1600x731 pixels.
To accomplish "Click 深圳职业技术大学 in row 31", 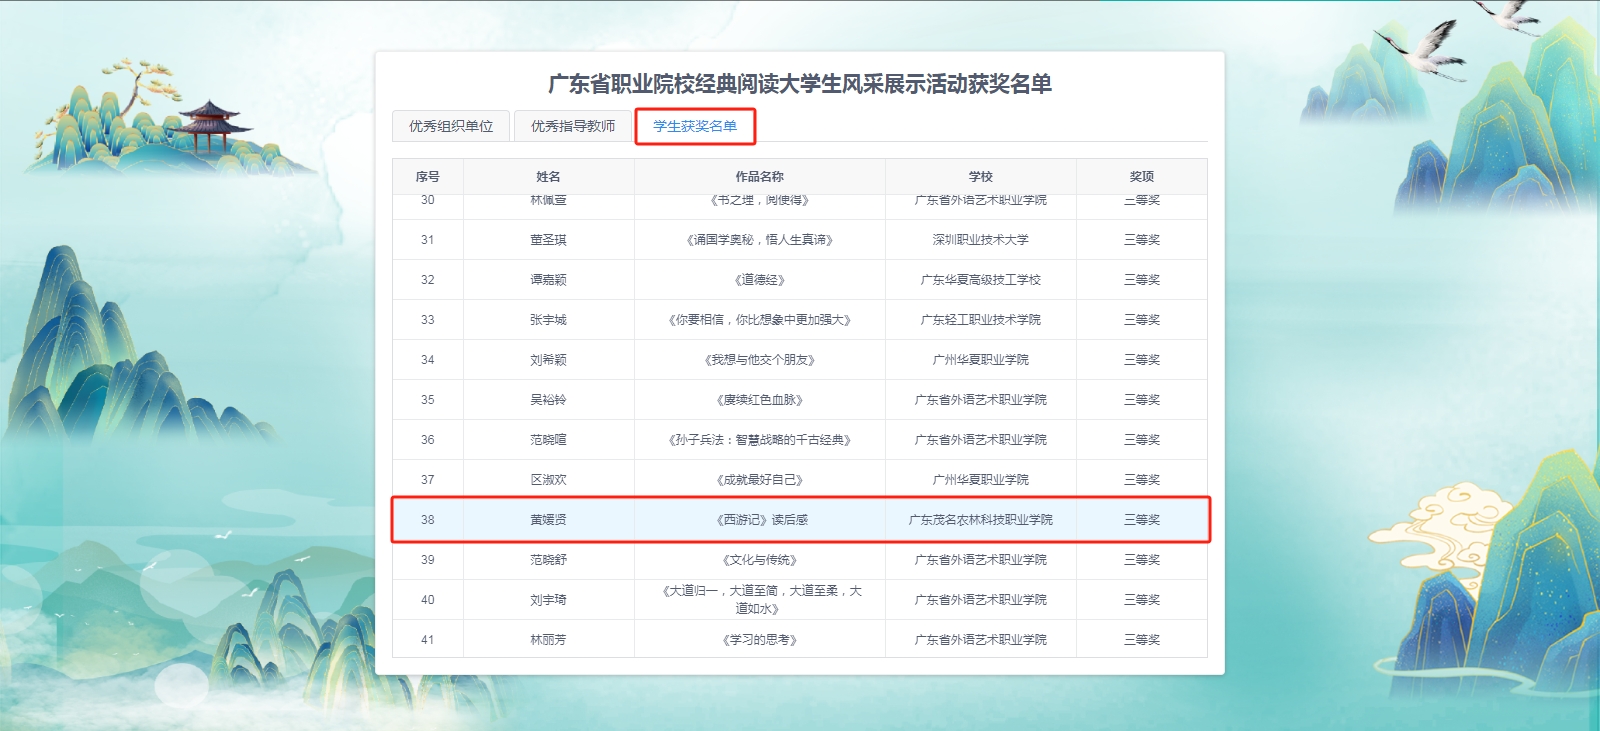I will tap(981, 240).
